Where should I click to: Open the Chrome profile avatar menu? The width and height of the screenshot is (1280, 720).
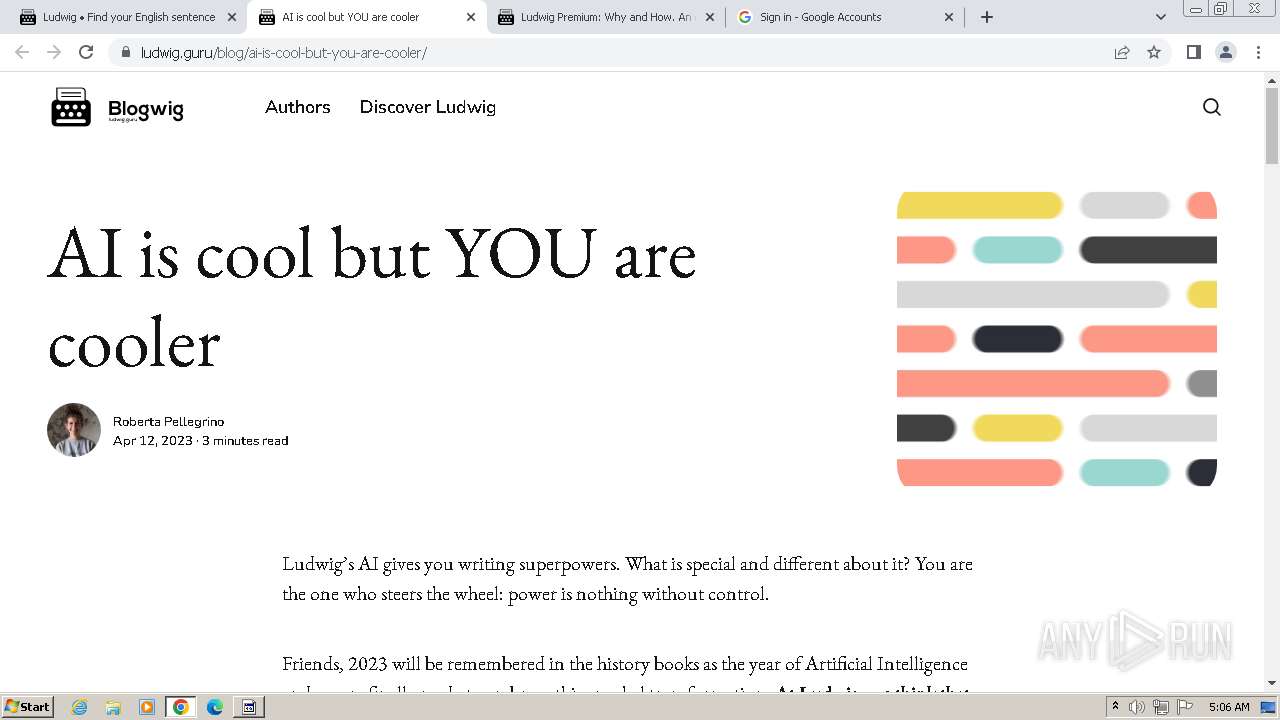[x=1225, y=52]
